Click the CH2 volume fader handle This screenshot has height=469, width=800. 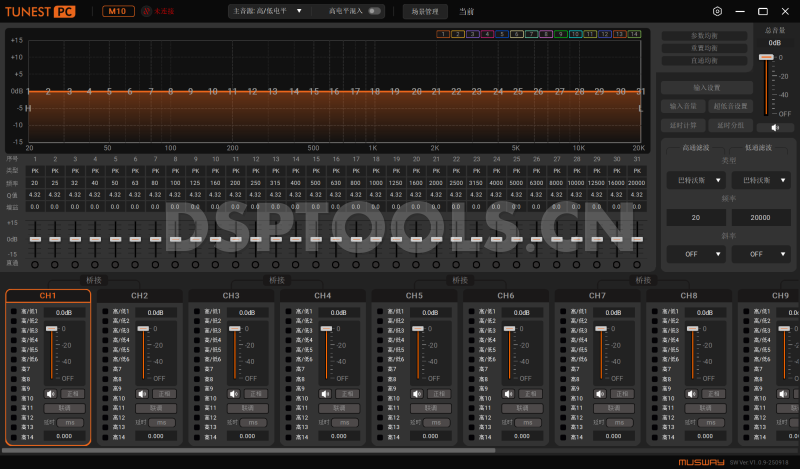(x=142, y=328)
